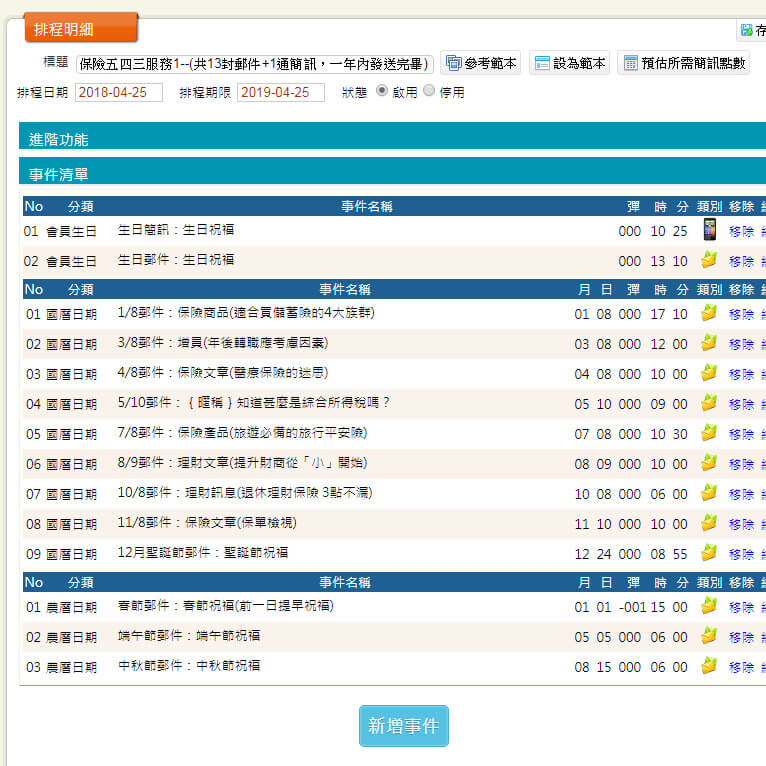The image size is (766, 766).
Task: Click the 設為範本 button
Action: [x=570, y=63]
